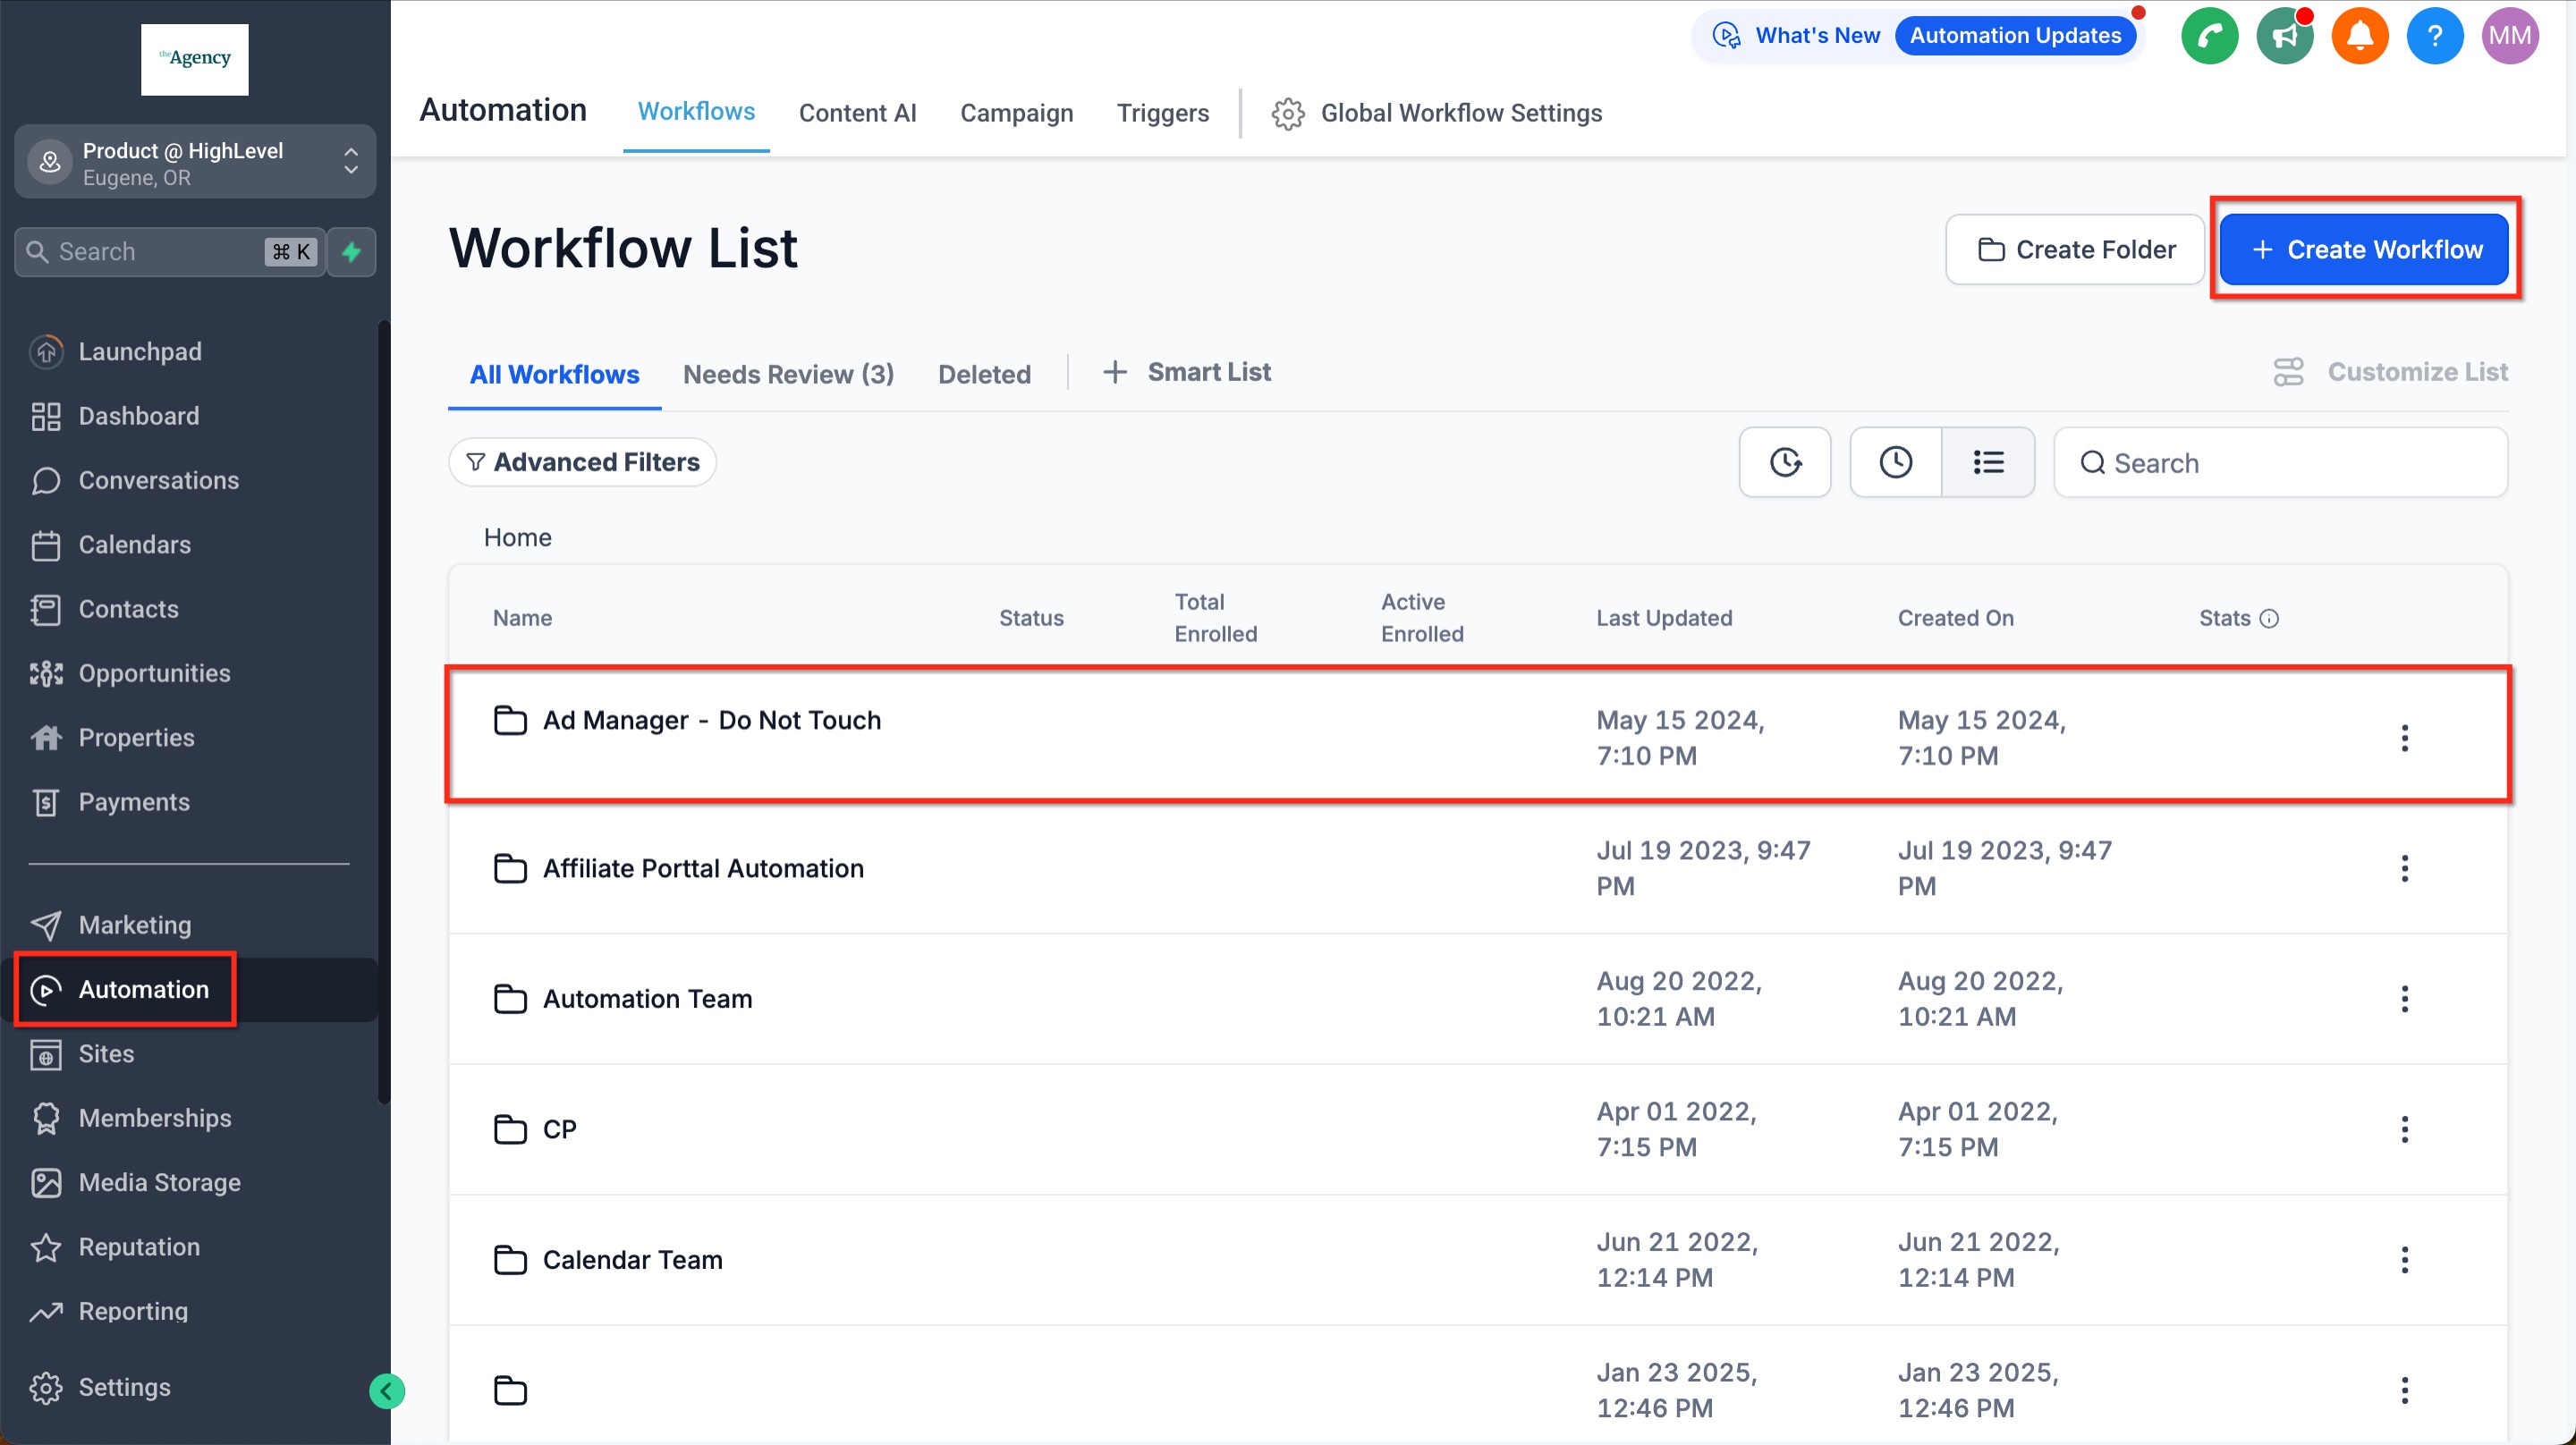Click the Create Workflow button
The width and height of the screenshot is (2576, 1445).
coord(2364,250)
